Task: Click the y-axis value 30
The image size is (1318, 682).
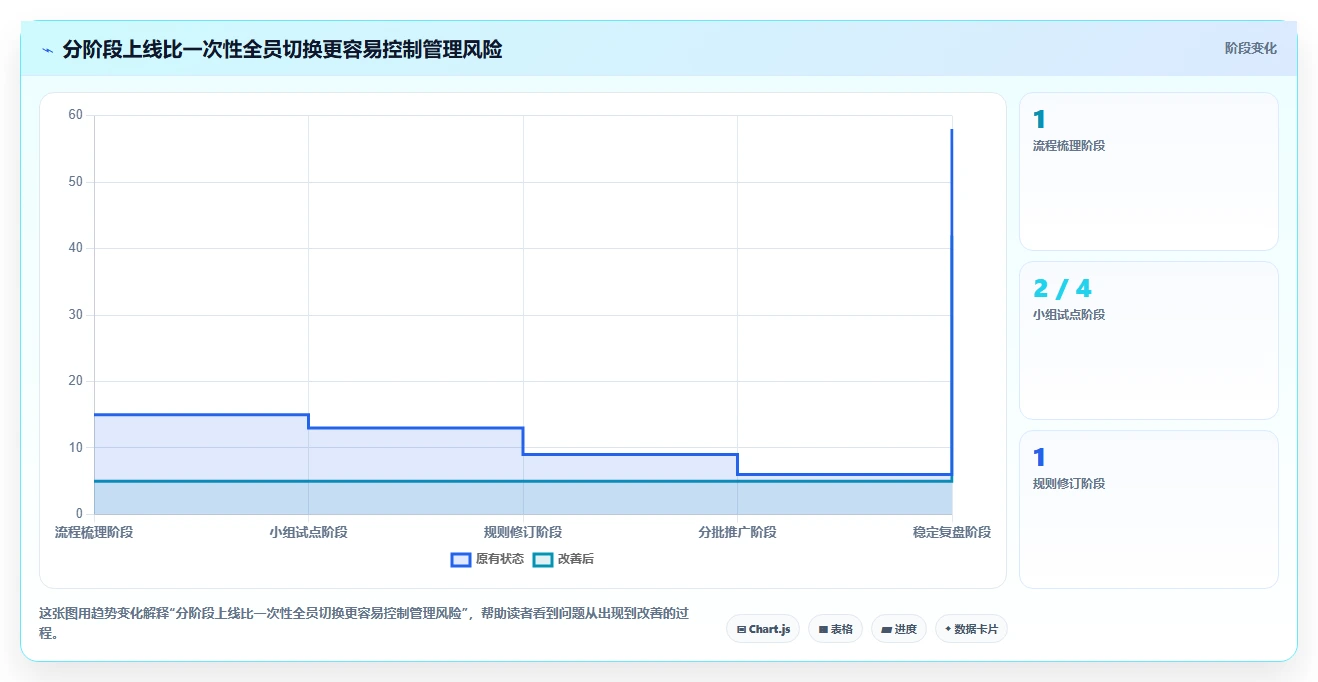Action: (x=75, y=315)
